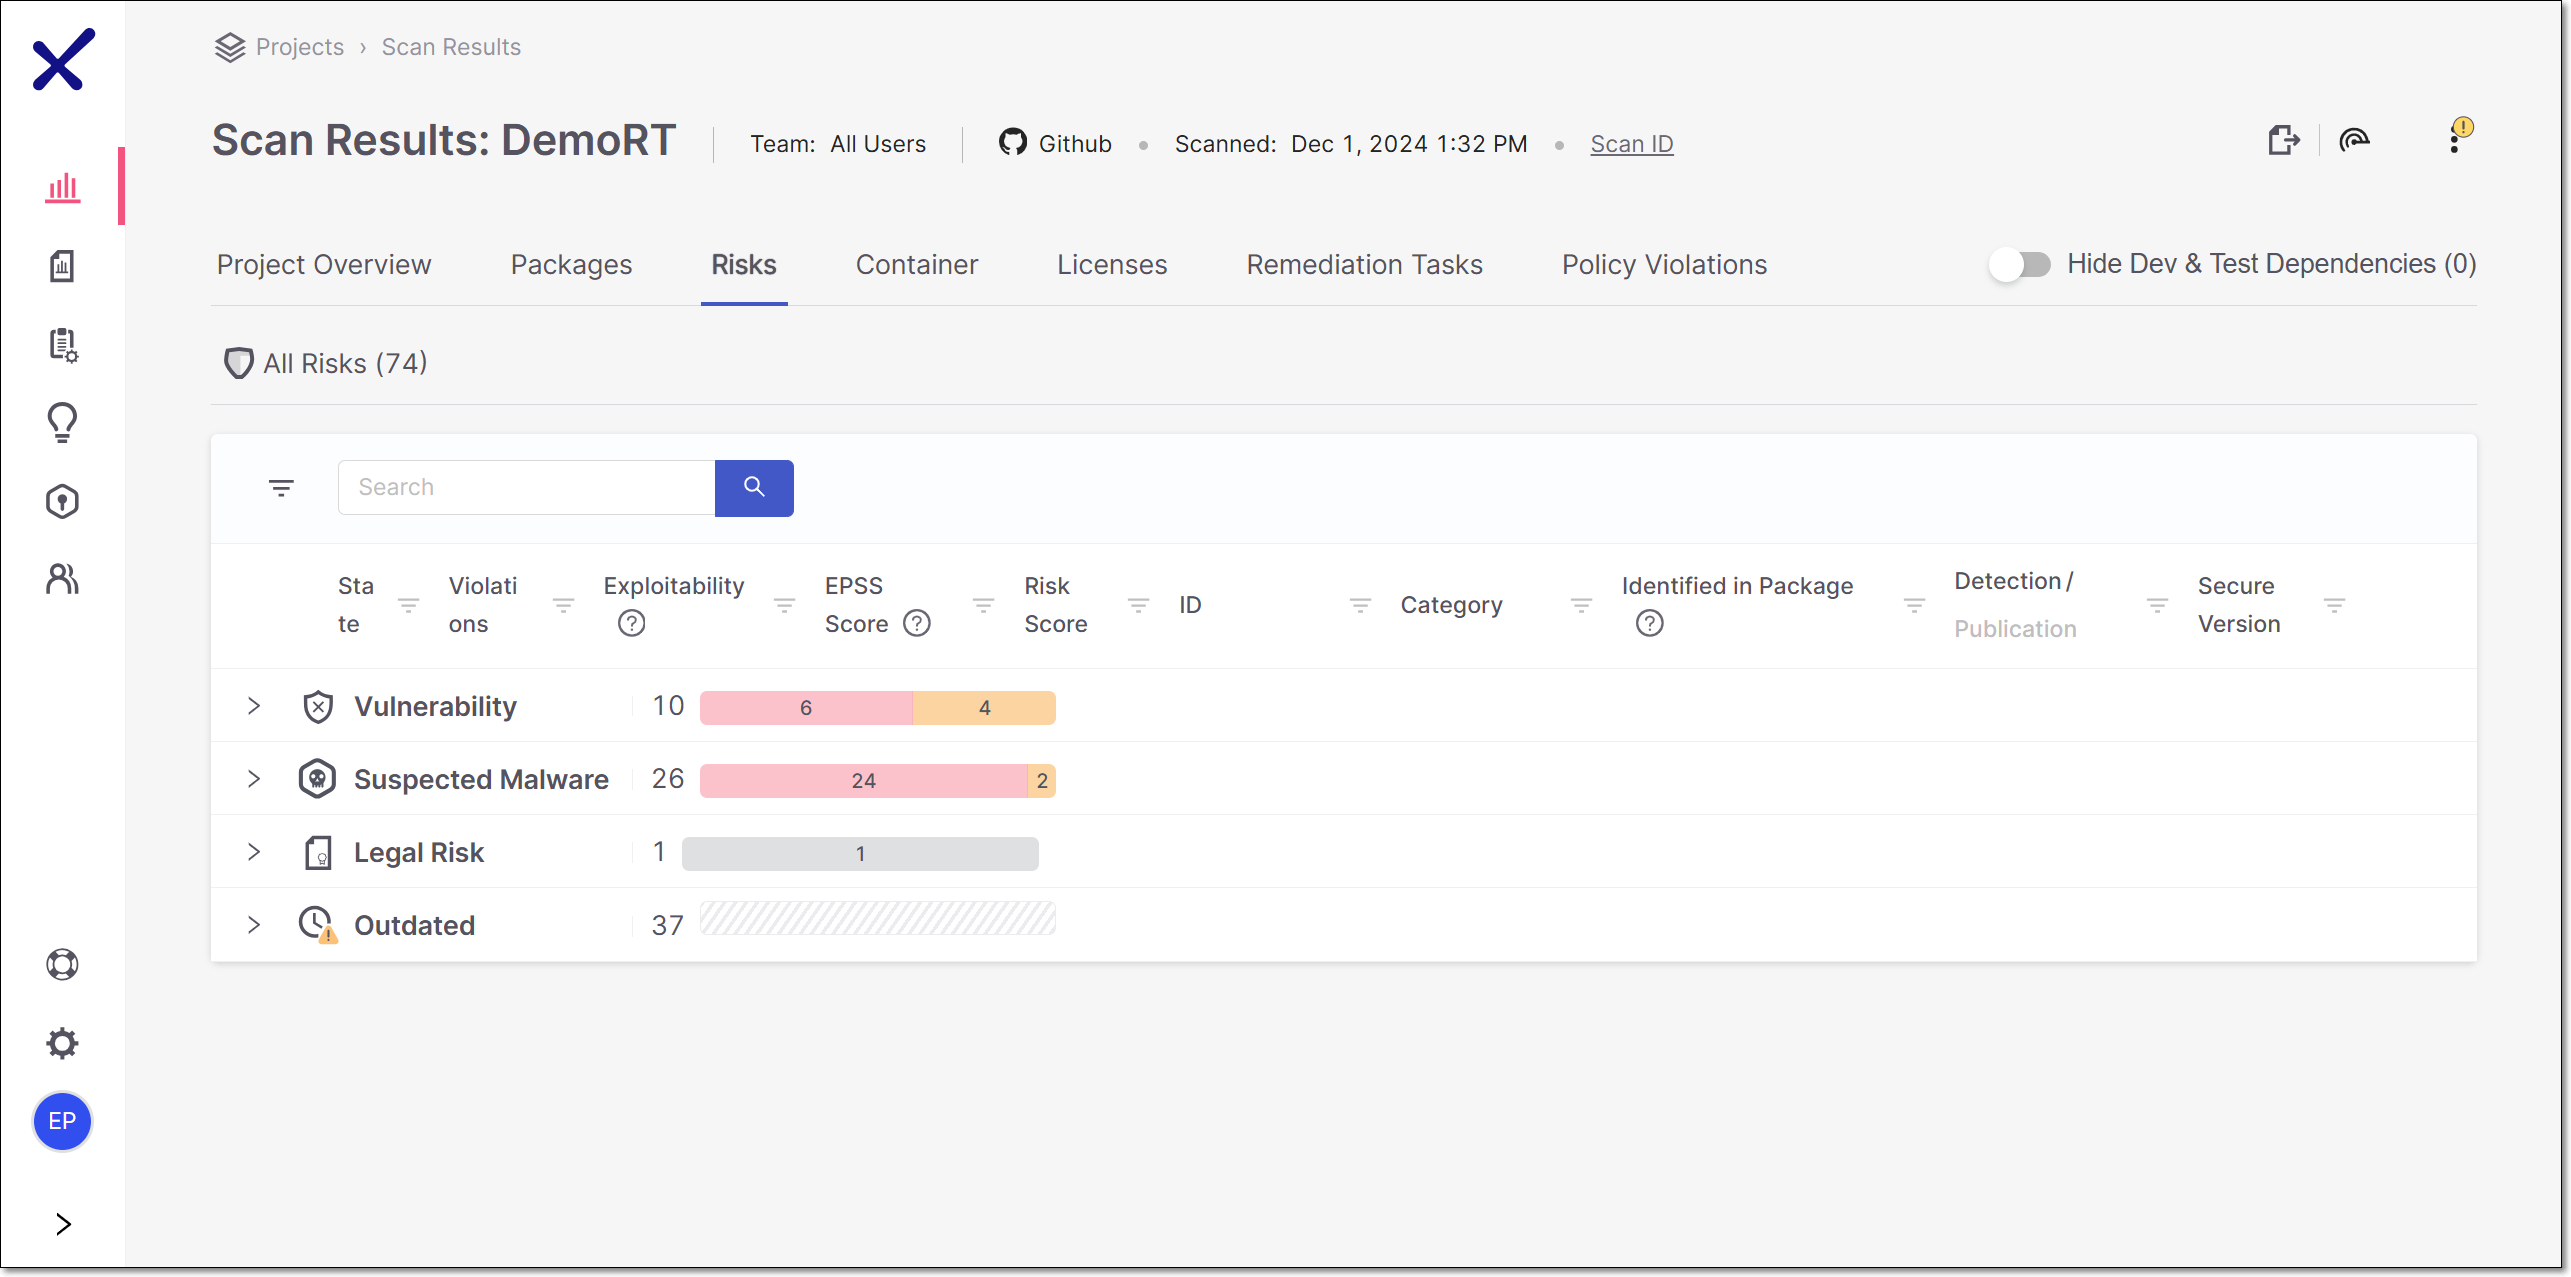Open the lifebuoy help icon
This screenshot has width=2571, height=1277.
coord(62,964)
